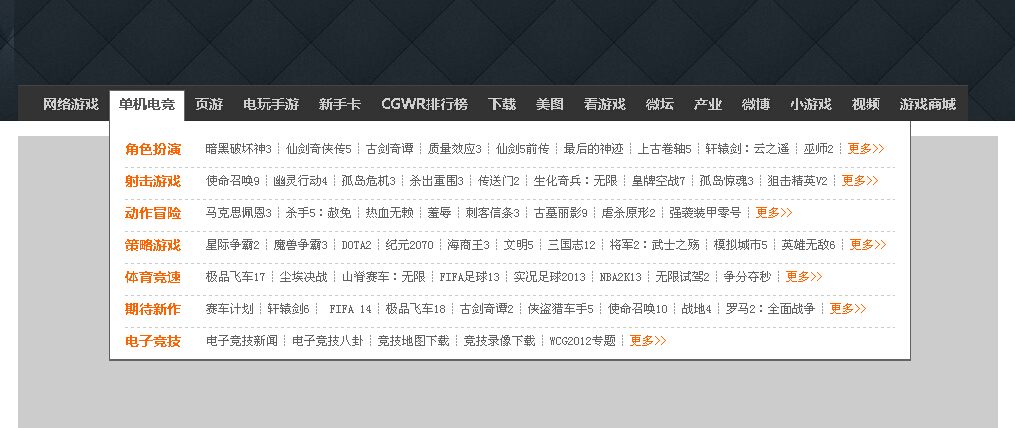The width and height of the screenshot is (1015, 428).
Task: Open the 罗马2：全面战争 link
Action: (770, 309)
